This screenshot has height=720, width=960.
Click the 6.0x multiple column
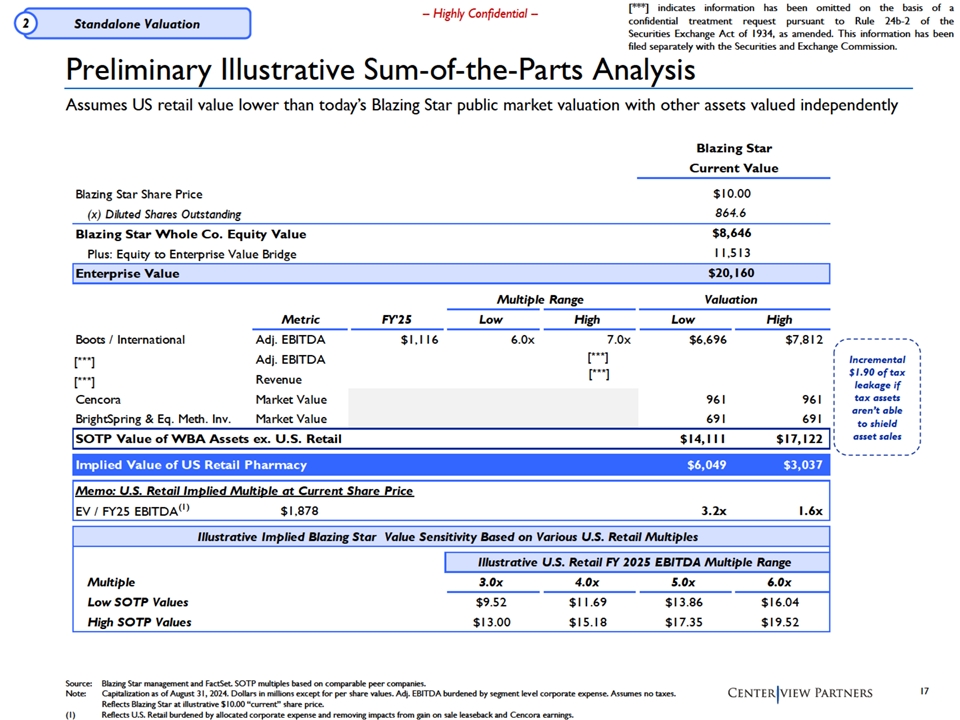click(x=779, y=582)
